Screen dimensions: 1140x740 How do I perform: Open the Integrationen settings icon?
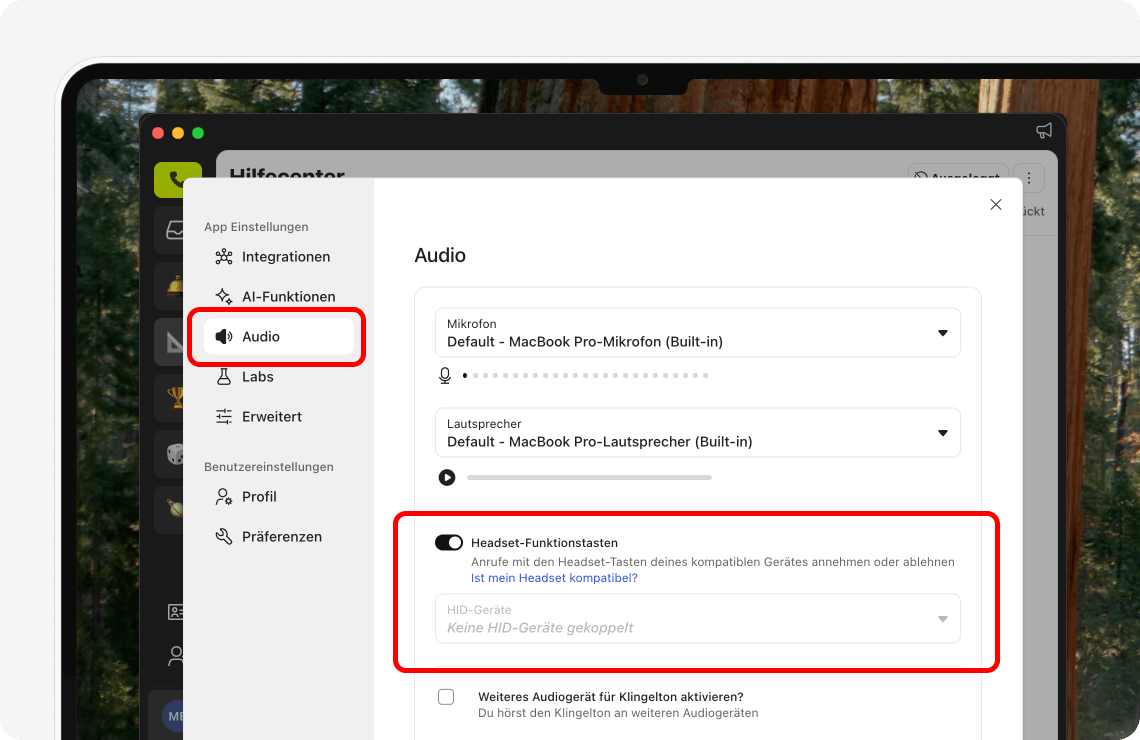(222, 256)
